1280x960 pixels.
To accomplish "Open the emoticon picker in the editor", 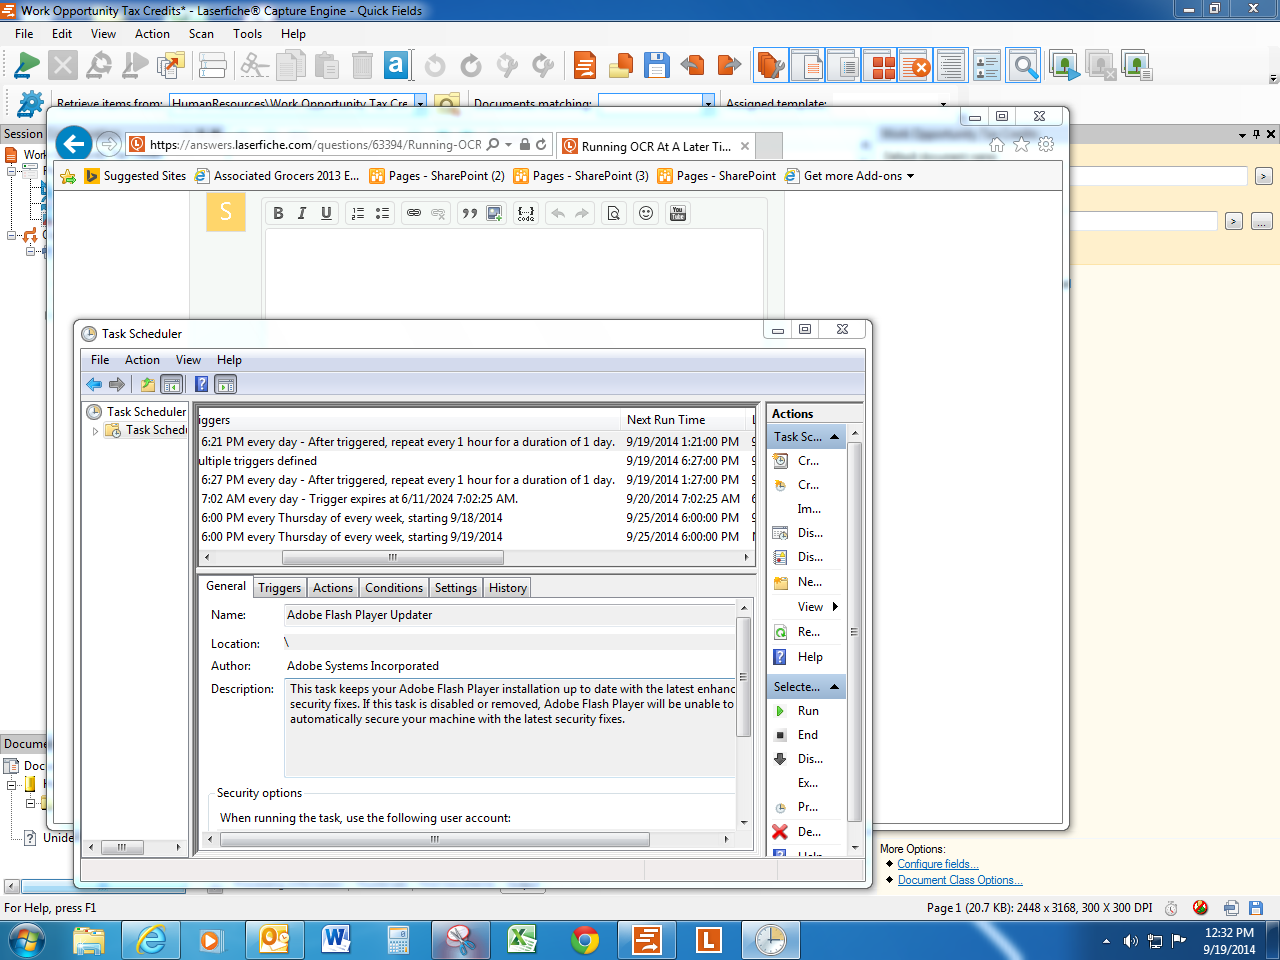I will (646, 213).
